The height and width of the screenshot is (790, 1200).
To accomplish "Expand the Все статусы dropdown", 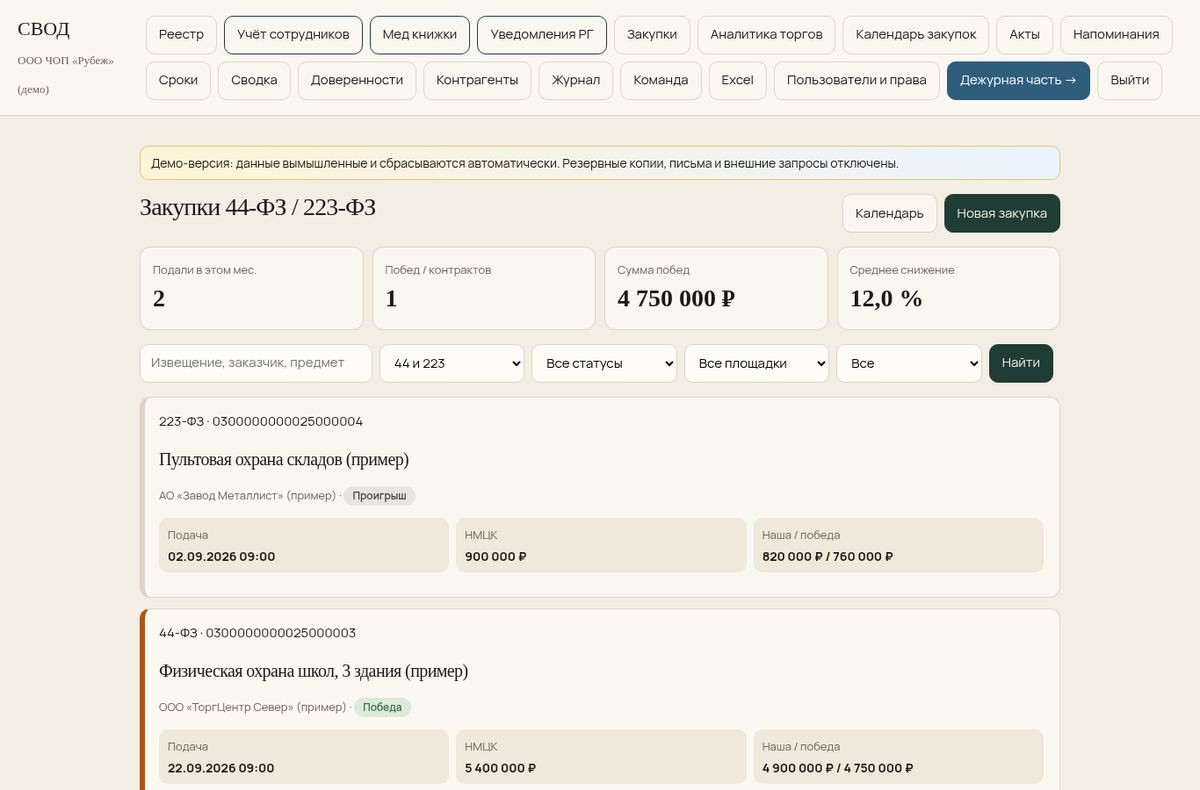I will [604, 363].
